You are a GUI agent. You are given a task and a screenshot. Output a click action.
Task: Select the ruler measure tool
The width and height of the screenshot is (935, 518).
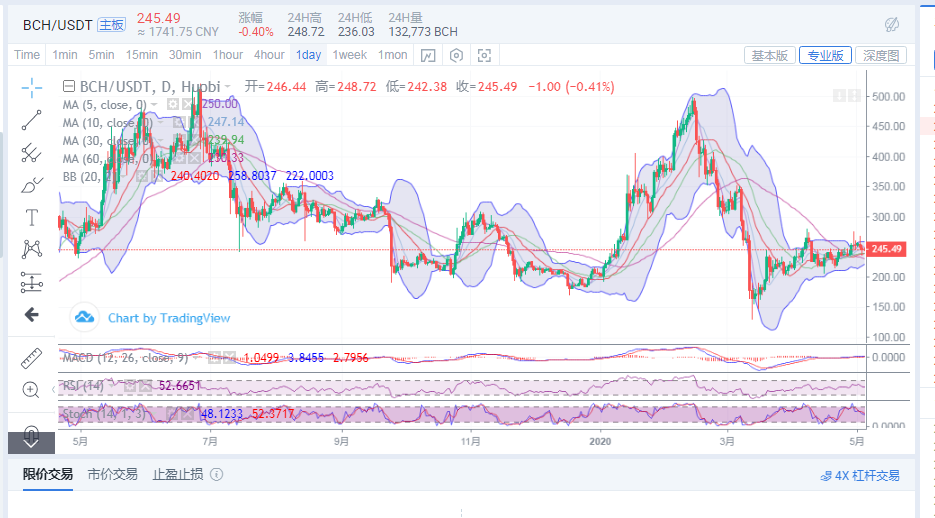(31, 358)
